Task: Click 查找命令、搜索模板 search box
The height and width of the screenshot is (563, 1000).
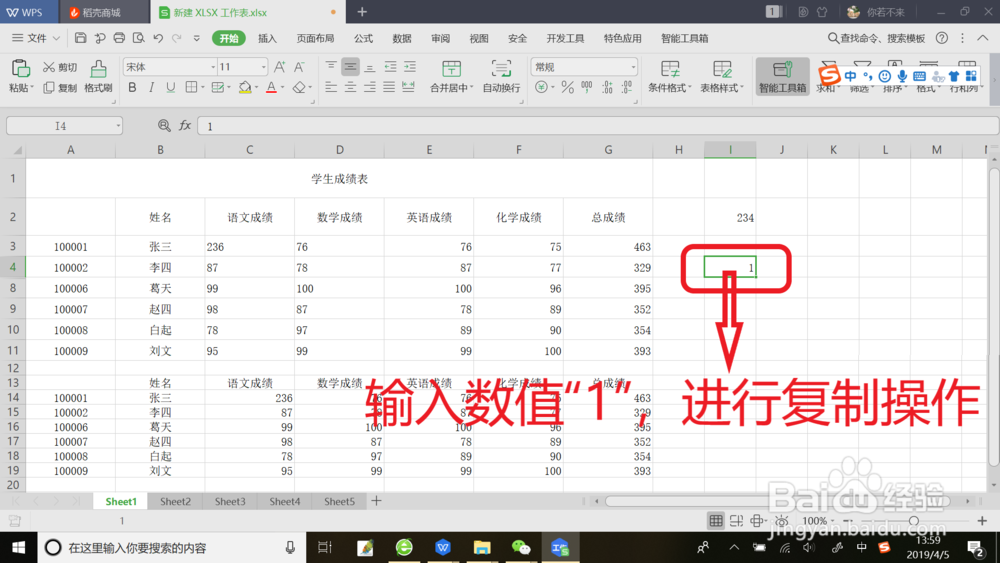Action: point(876,38)
